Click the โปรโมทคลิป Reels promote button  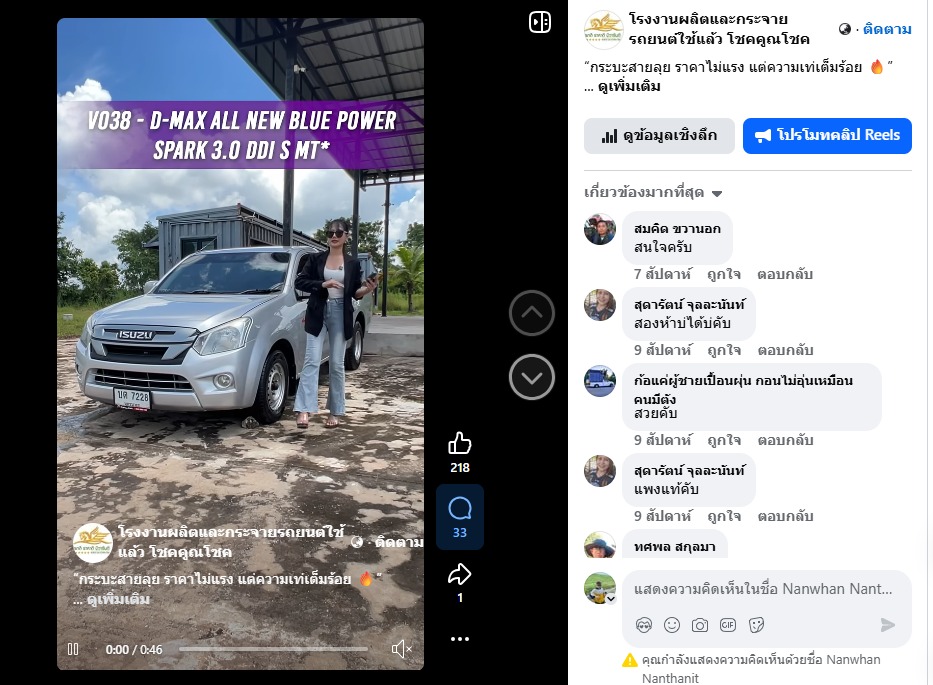(827, 136)
